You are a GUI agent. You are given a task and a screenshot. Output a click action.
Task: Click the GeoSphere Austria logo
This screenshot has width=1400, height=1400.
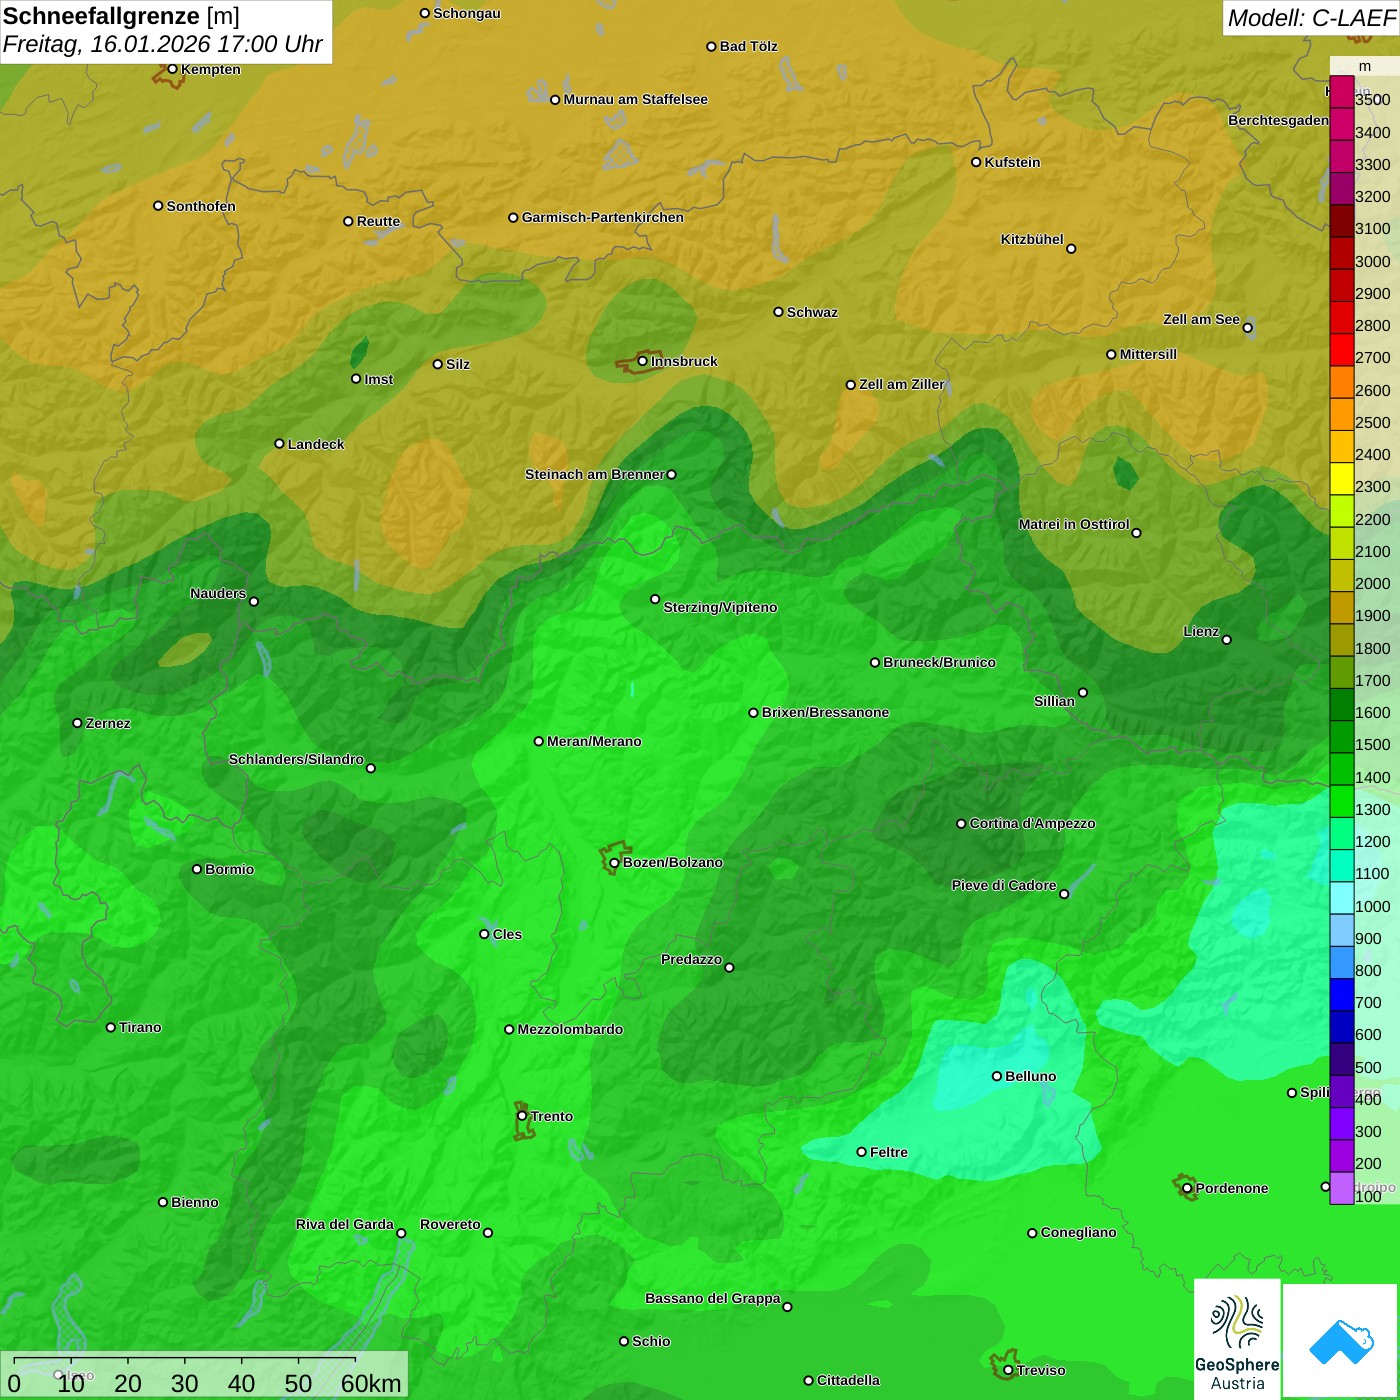1237,1339
